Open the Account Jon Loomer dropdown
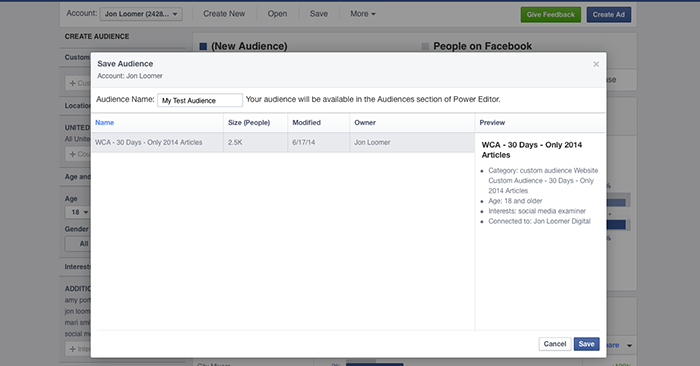Viewport: 700px width, 366px height. 141,14
